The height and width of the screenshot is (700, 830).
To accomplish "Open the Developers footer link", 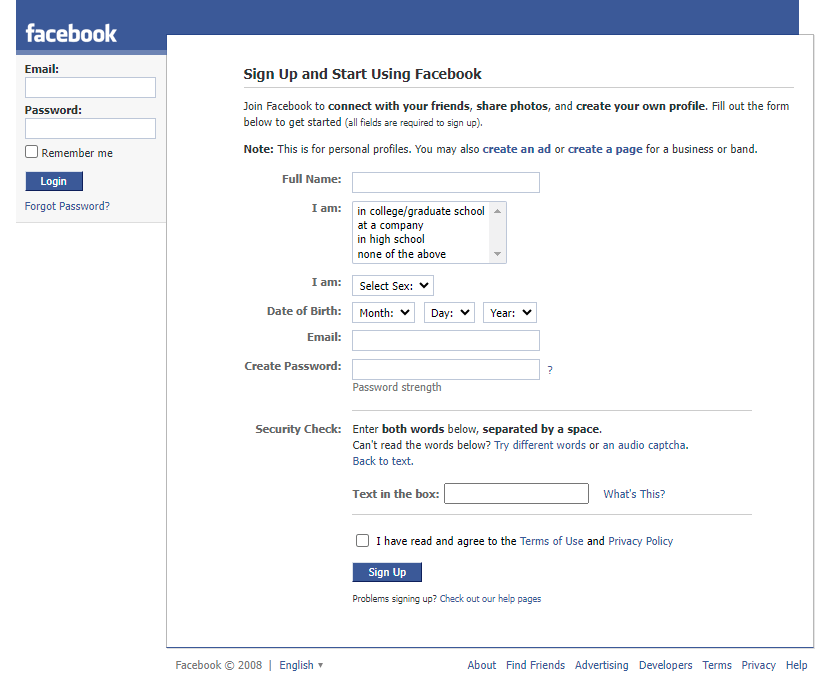I will 665,665.
